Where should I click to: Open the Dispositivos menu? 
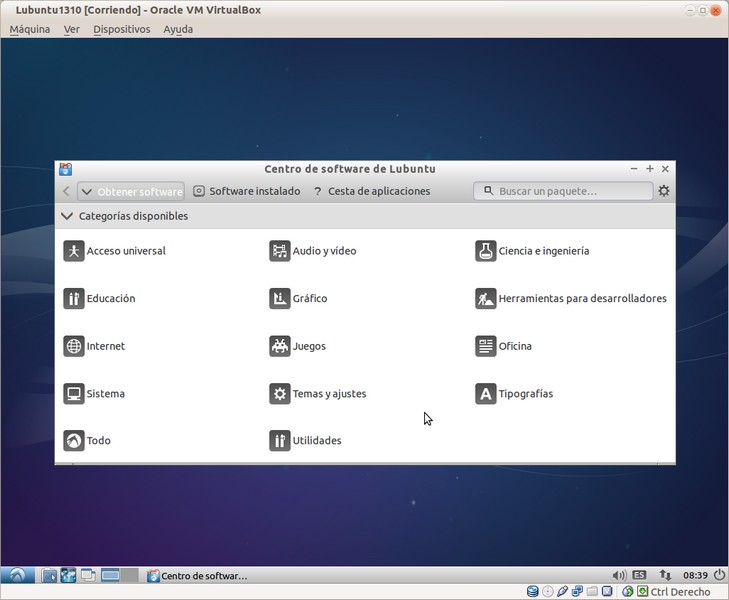pos(122,29)
